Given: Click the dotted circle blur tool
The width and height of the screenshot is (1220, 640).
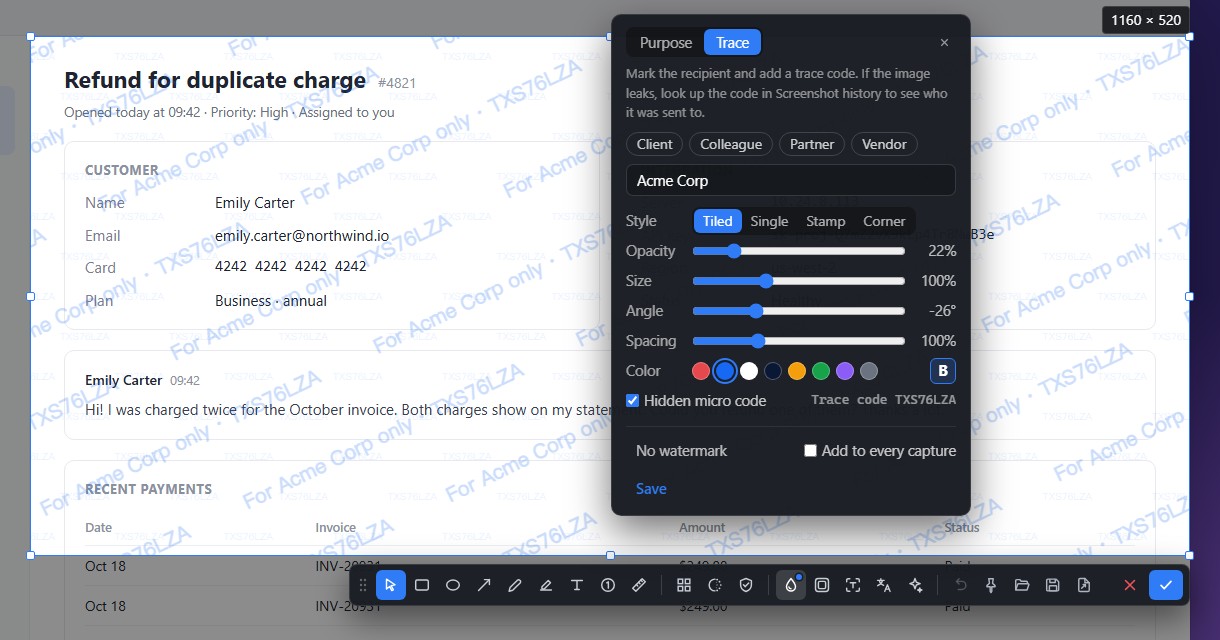Looking at the screenshot, I should click(x=715, y=585).
